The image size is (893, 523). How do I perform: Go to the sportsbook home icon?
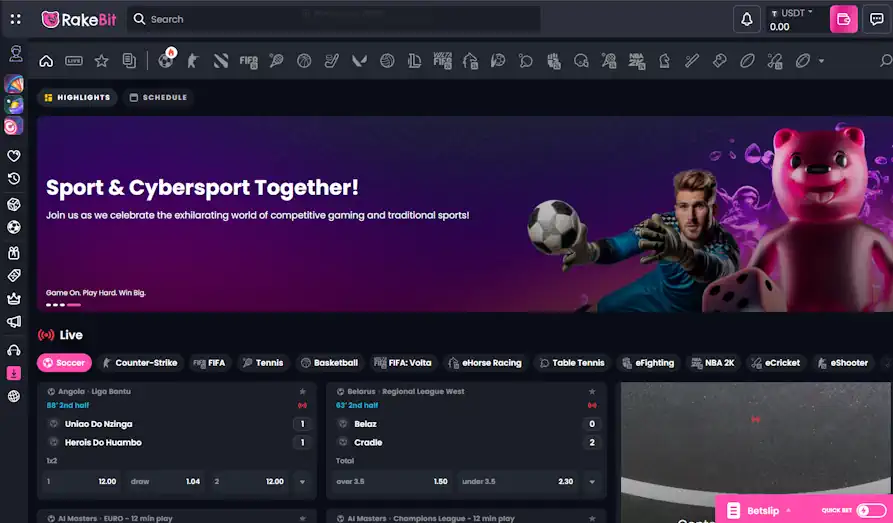[46, 61]
